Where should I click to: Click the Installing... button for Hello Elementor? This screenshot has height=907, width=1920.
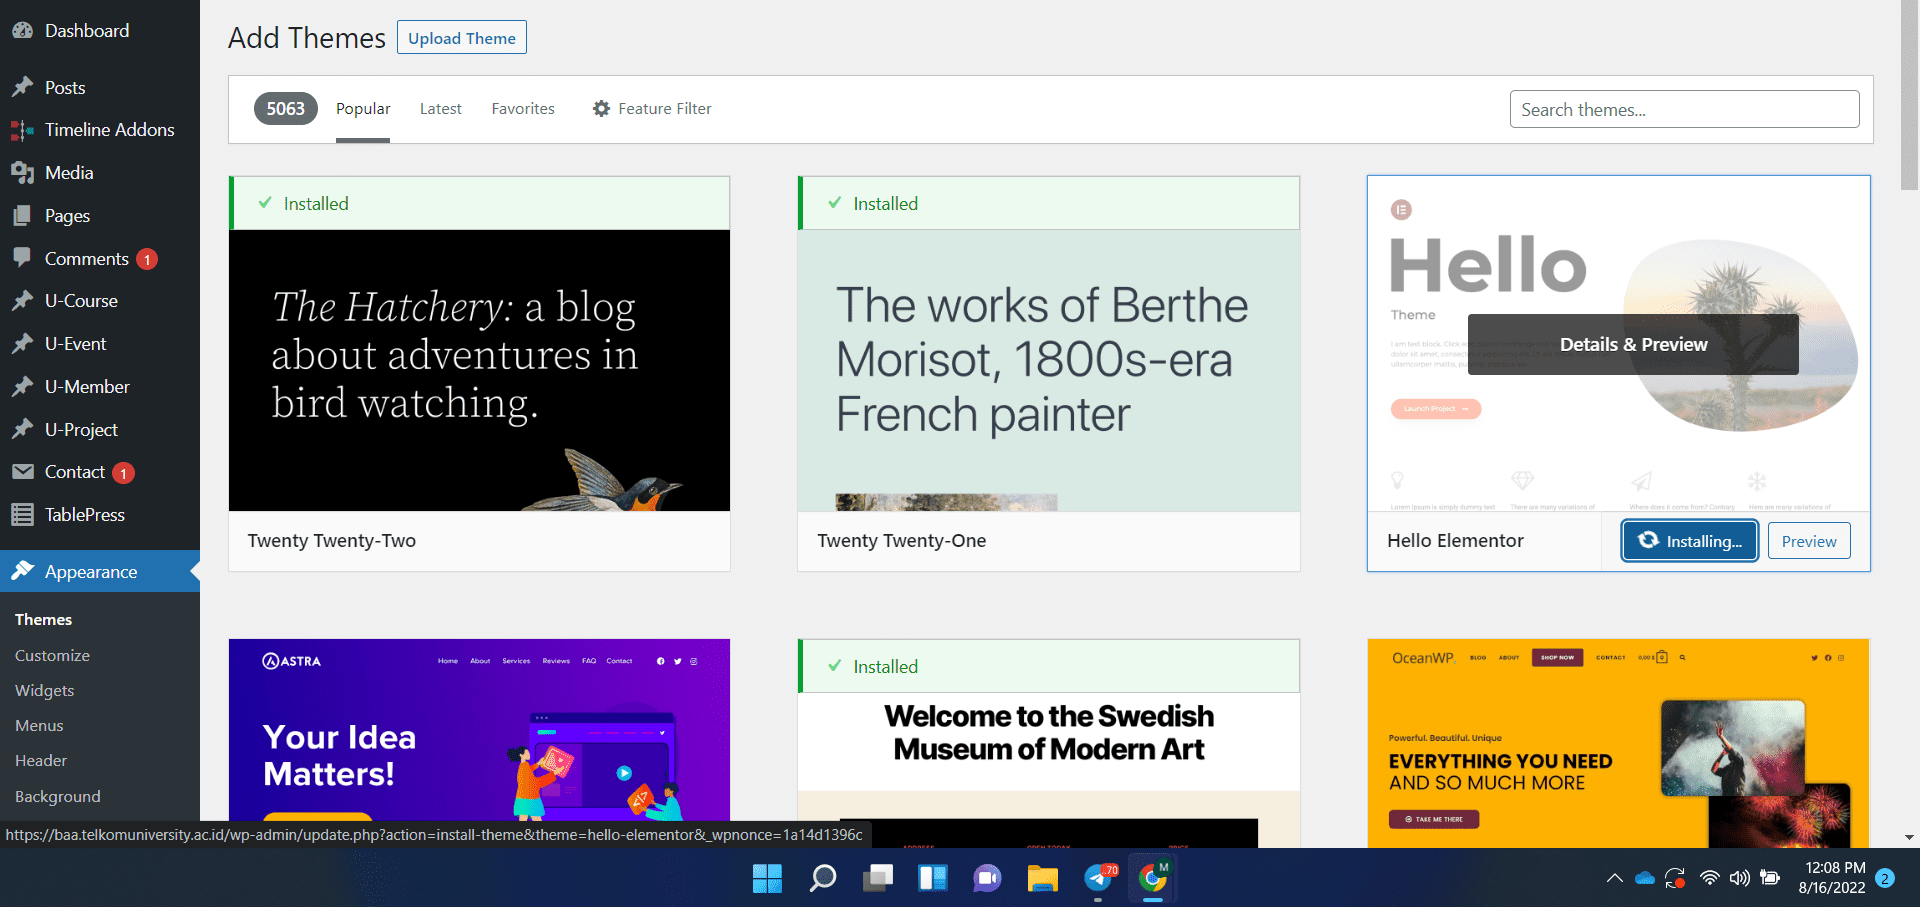(1690, 541)
